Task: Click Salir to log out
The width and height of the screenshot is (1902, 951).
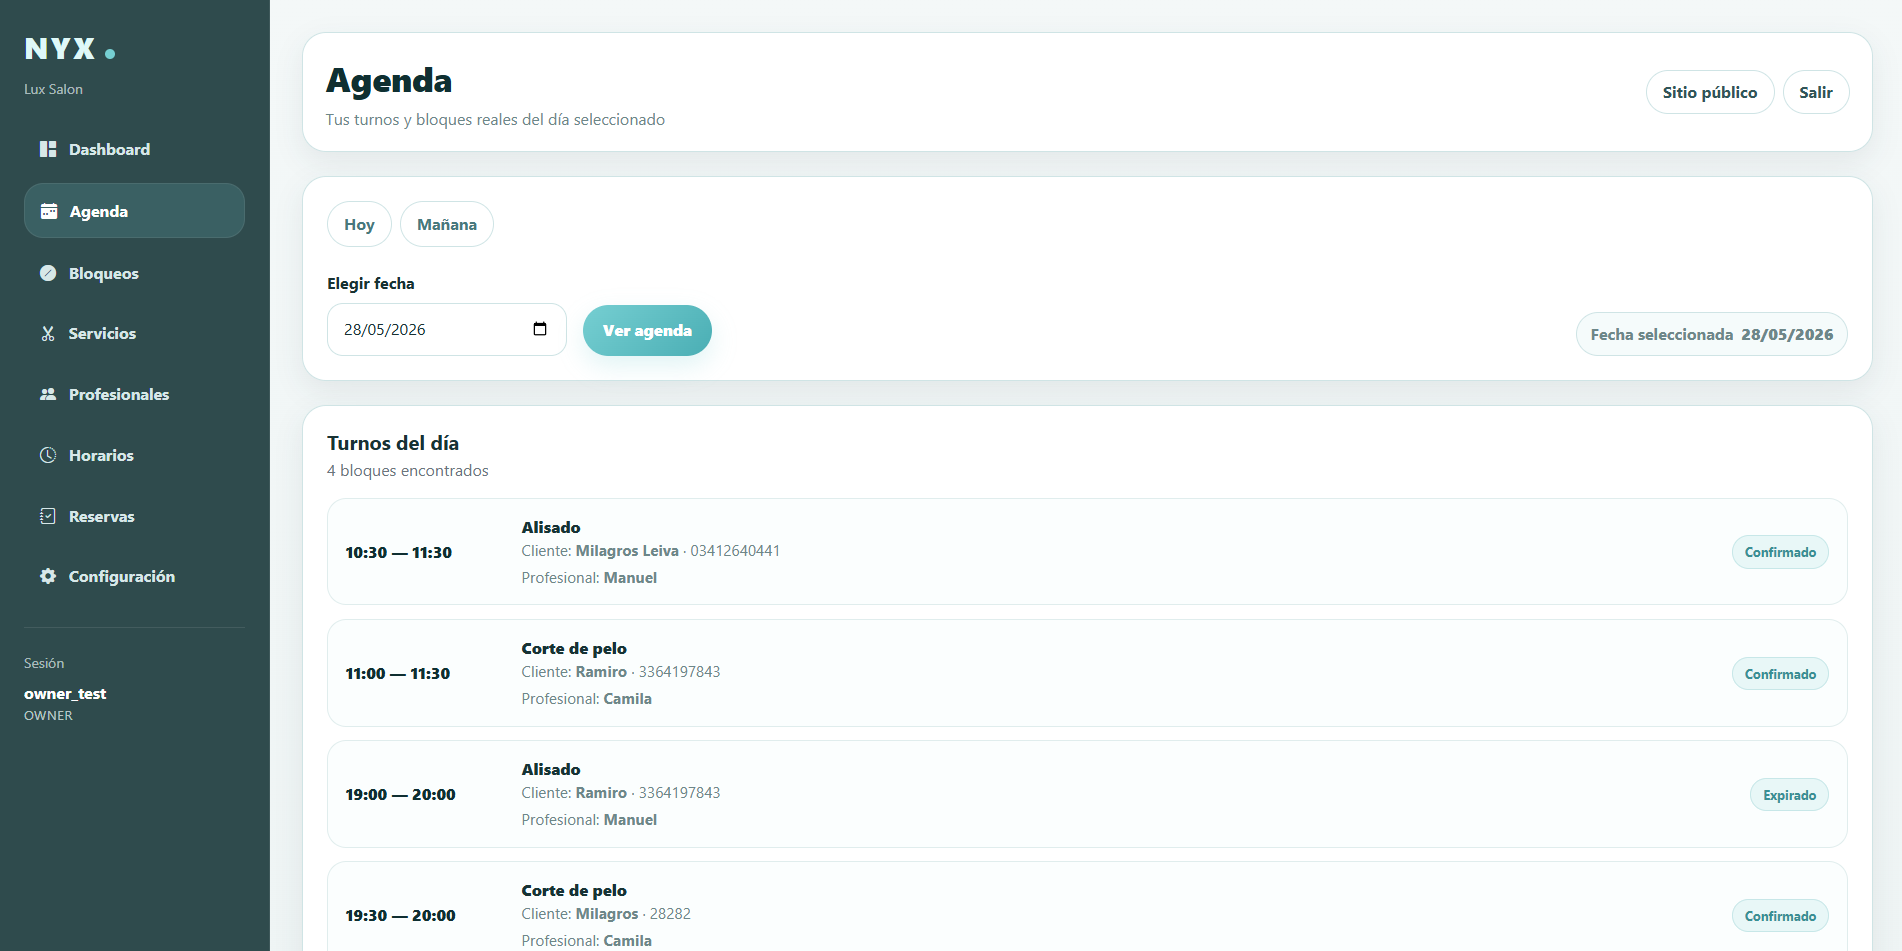Action: point(1816,92)
